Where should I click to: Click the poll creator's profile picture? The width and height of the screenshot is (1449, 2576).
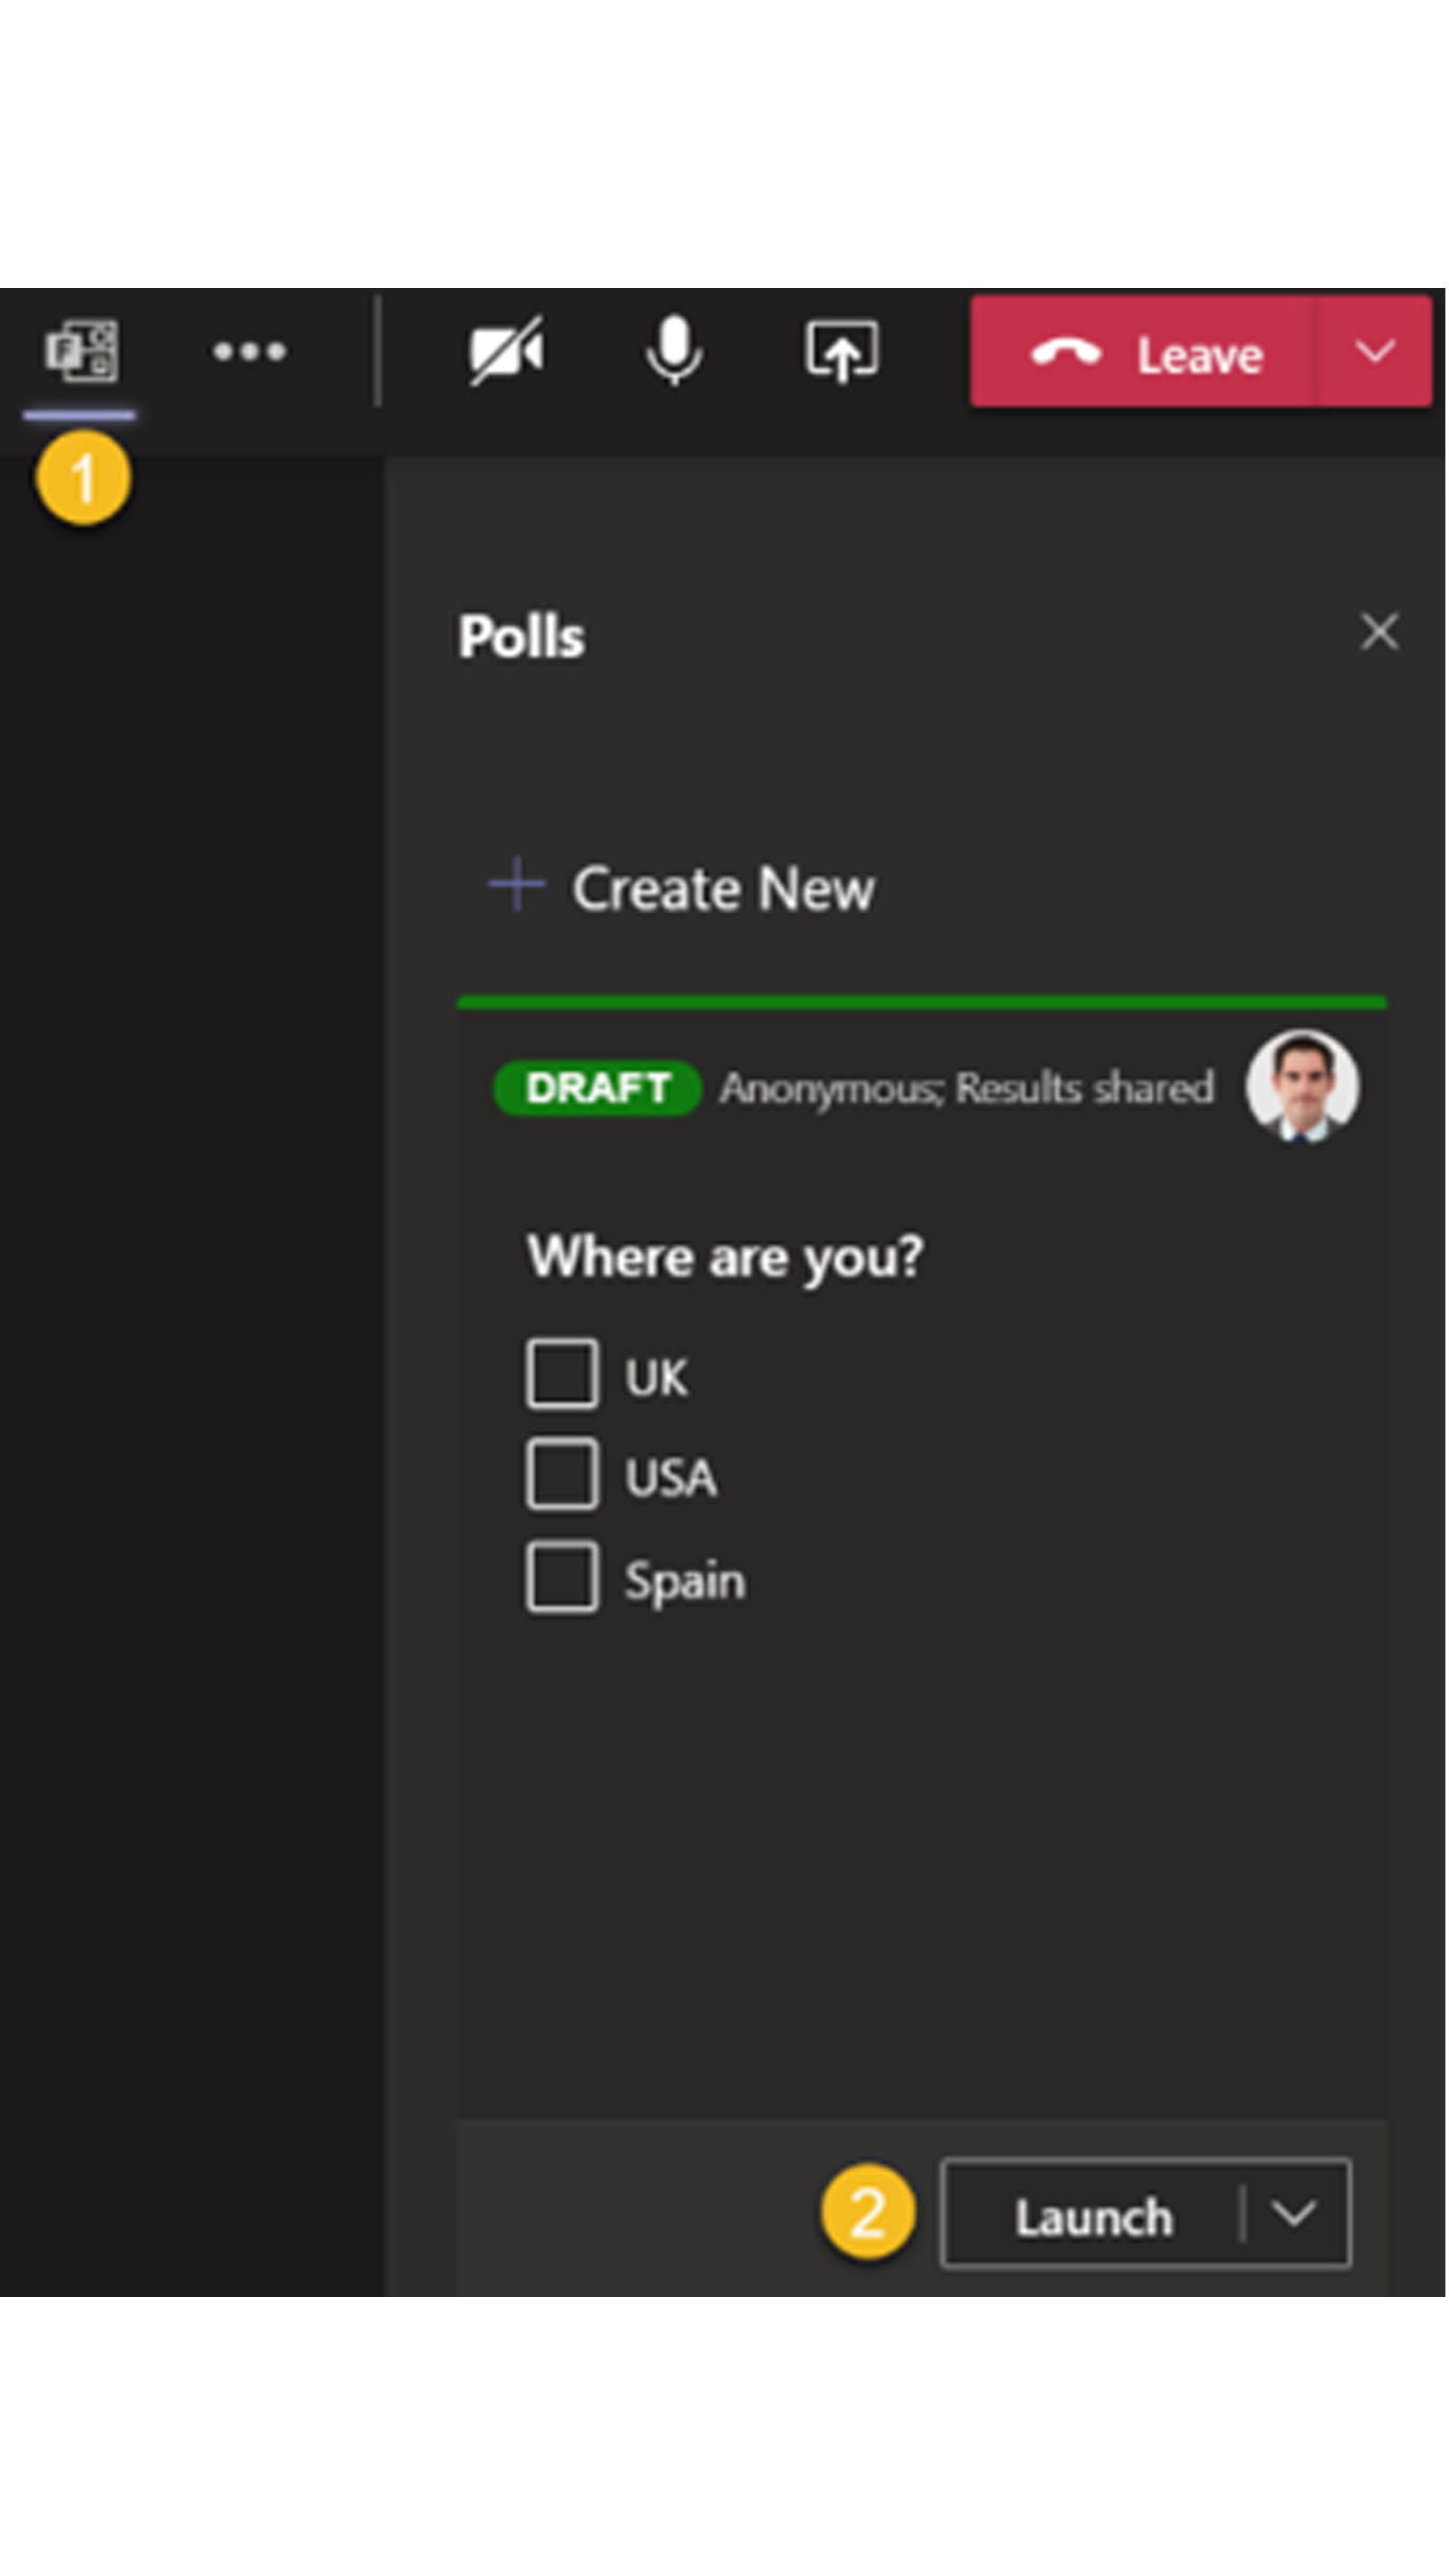pyautogui.click(x=1301, y=1086)
